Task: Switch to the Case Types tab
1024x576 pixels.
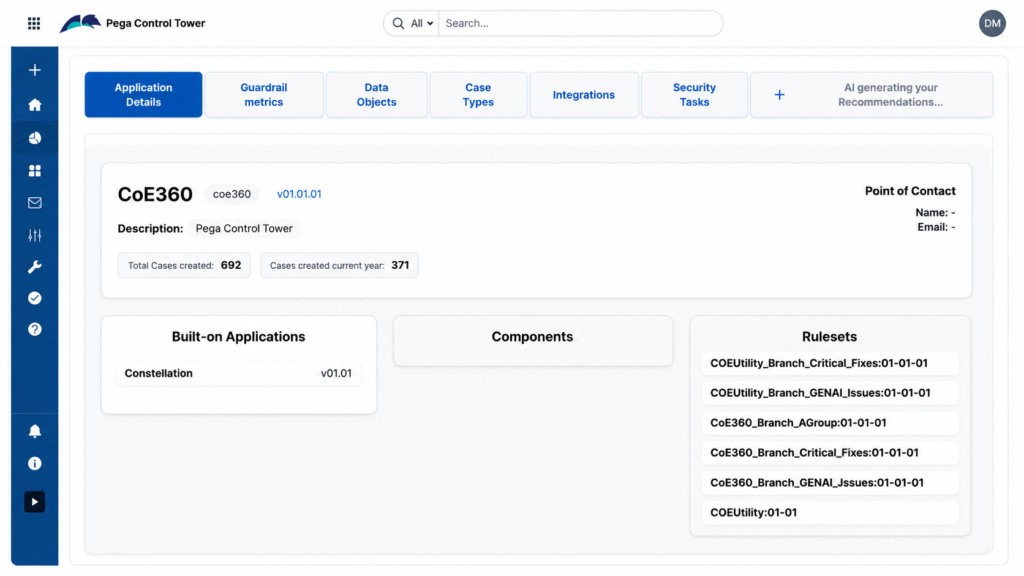Action: (x=478, y=95)
